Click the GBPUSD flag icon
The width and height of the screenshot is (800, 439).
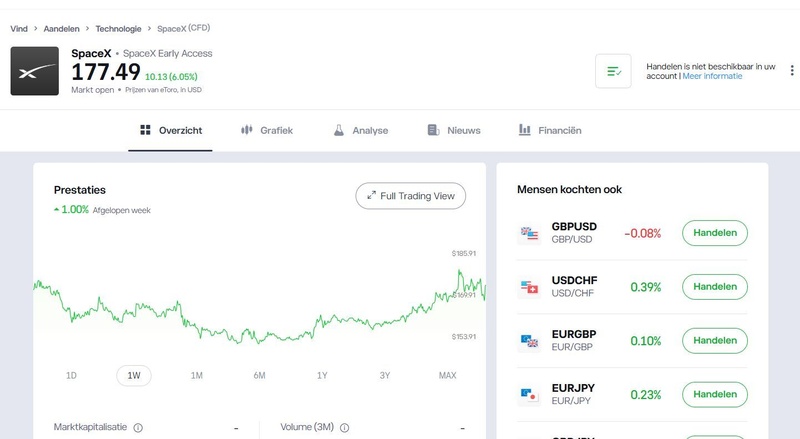(529, 233)
